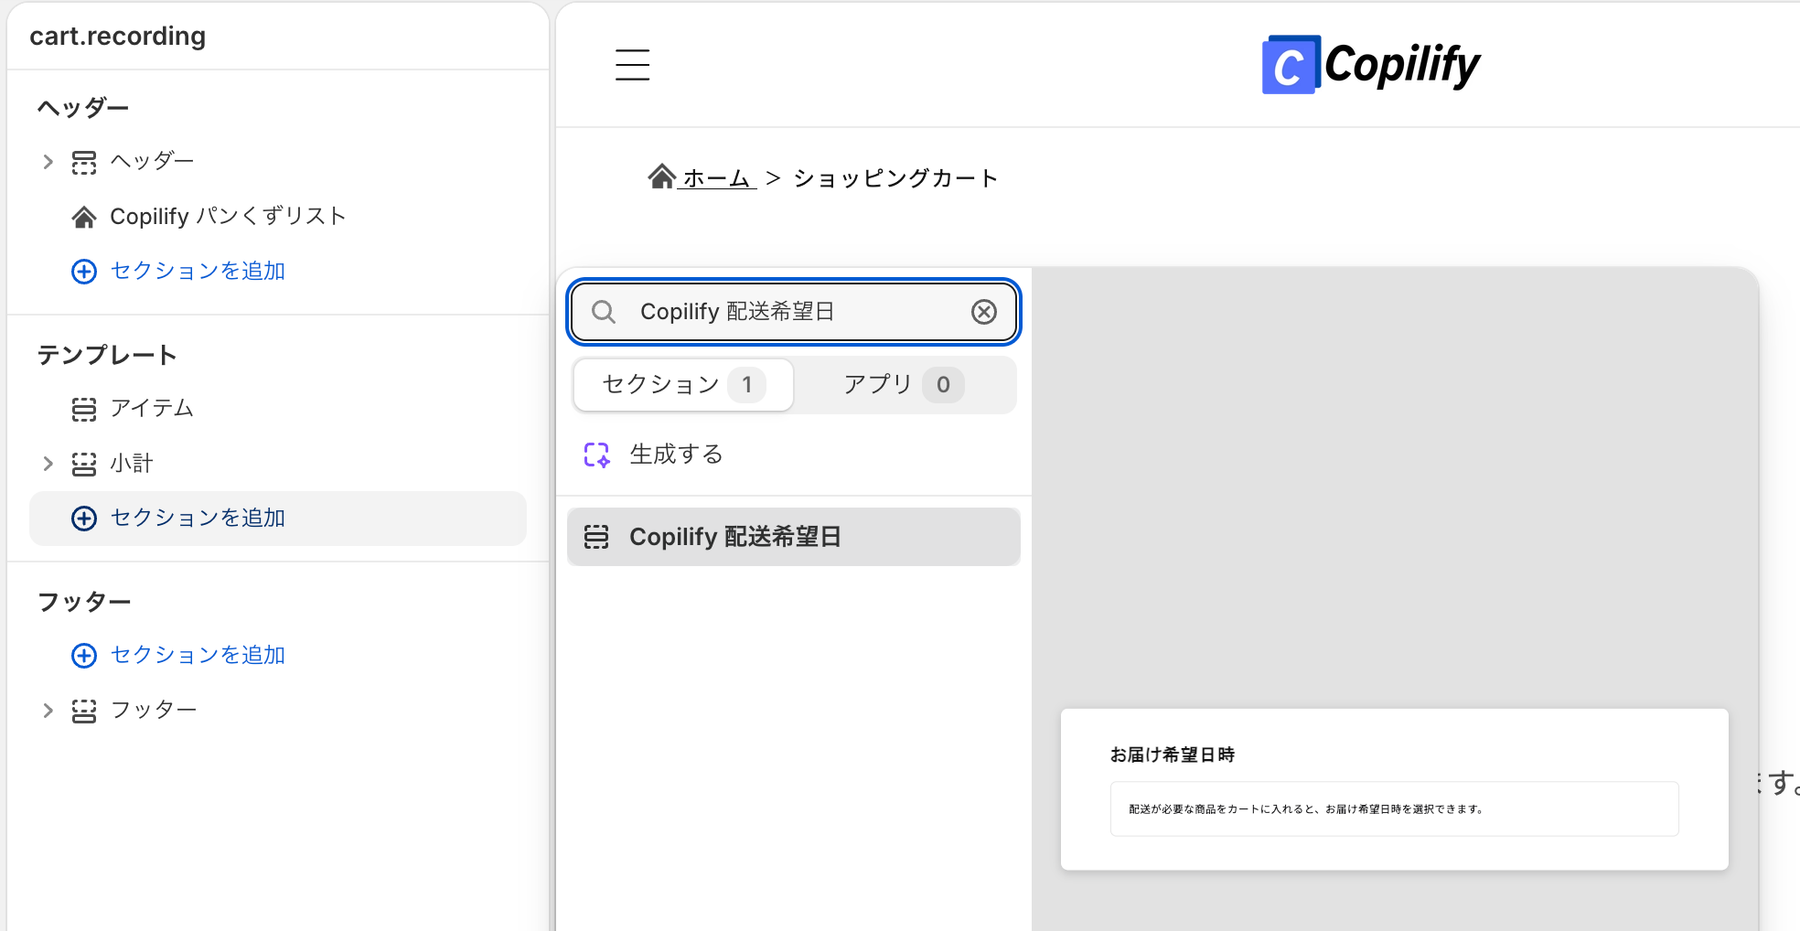Choose 生成する to generate a section
The width and height of the screenshot is (1800, 931).
point(676,455)
